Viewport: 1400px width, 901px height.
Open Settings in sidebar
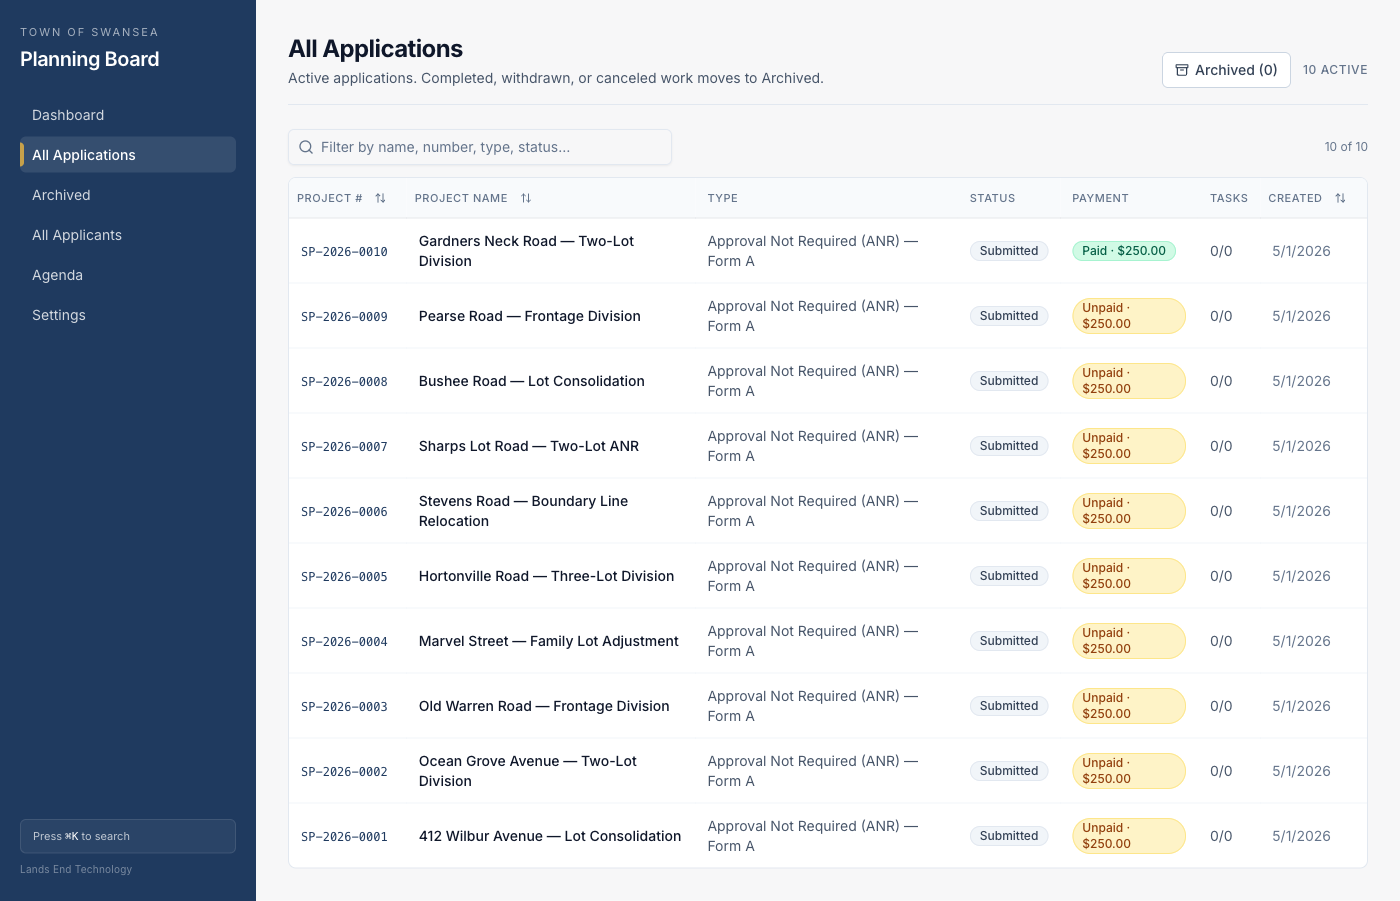128,315
